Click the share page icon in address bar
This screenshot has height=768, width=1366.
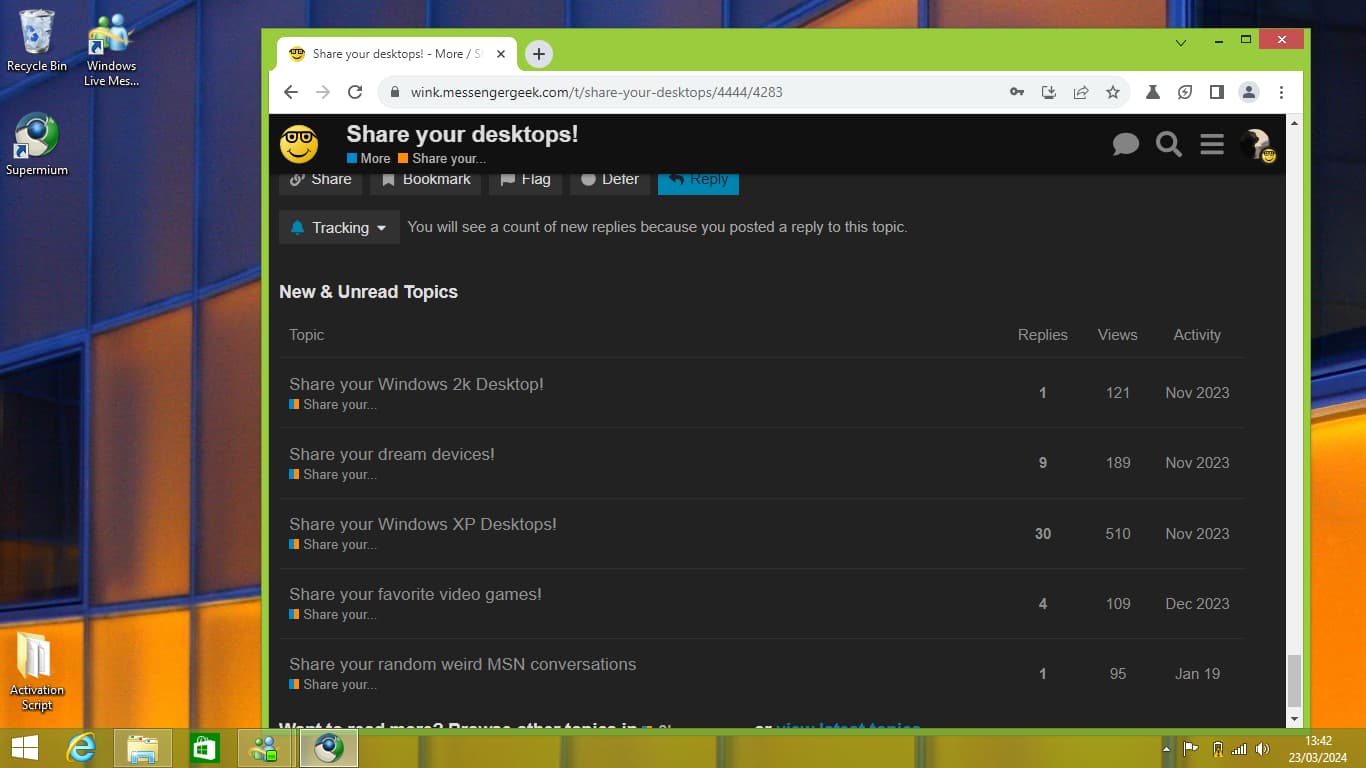1081,92
